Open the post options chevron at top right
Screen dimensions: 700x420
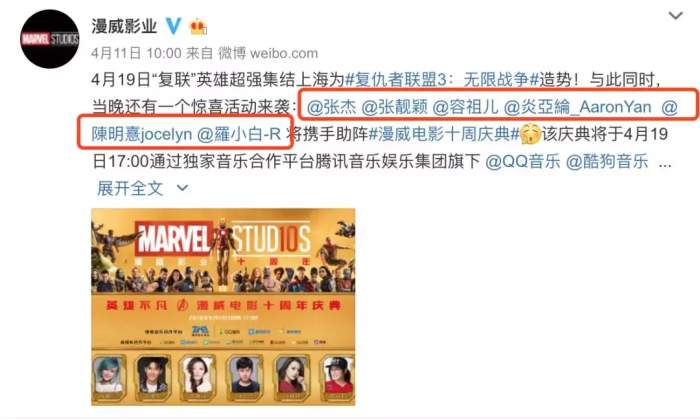tap(675, 16)
